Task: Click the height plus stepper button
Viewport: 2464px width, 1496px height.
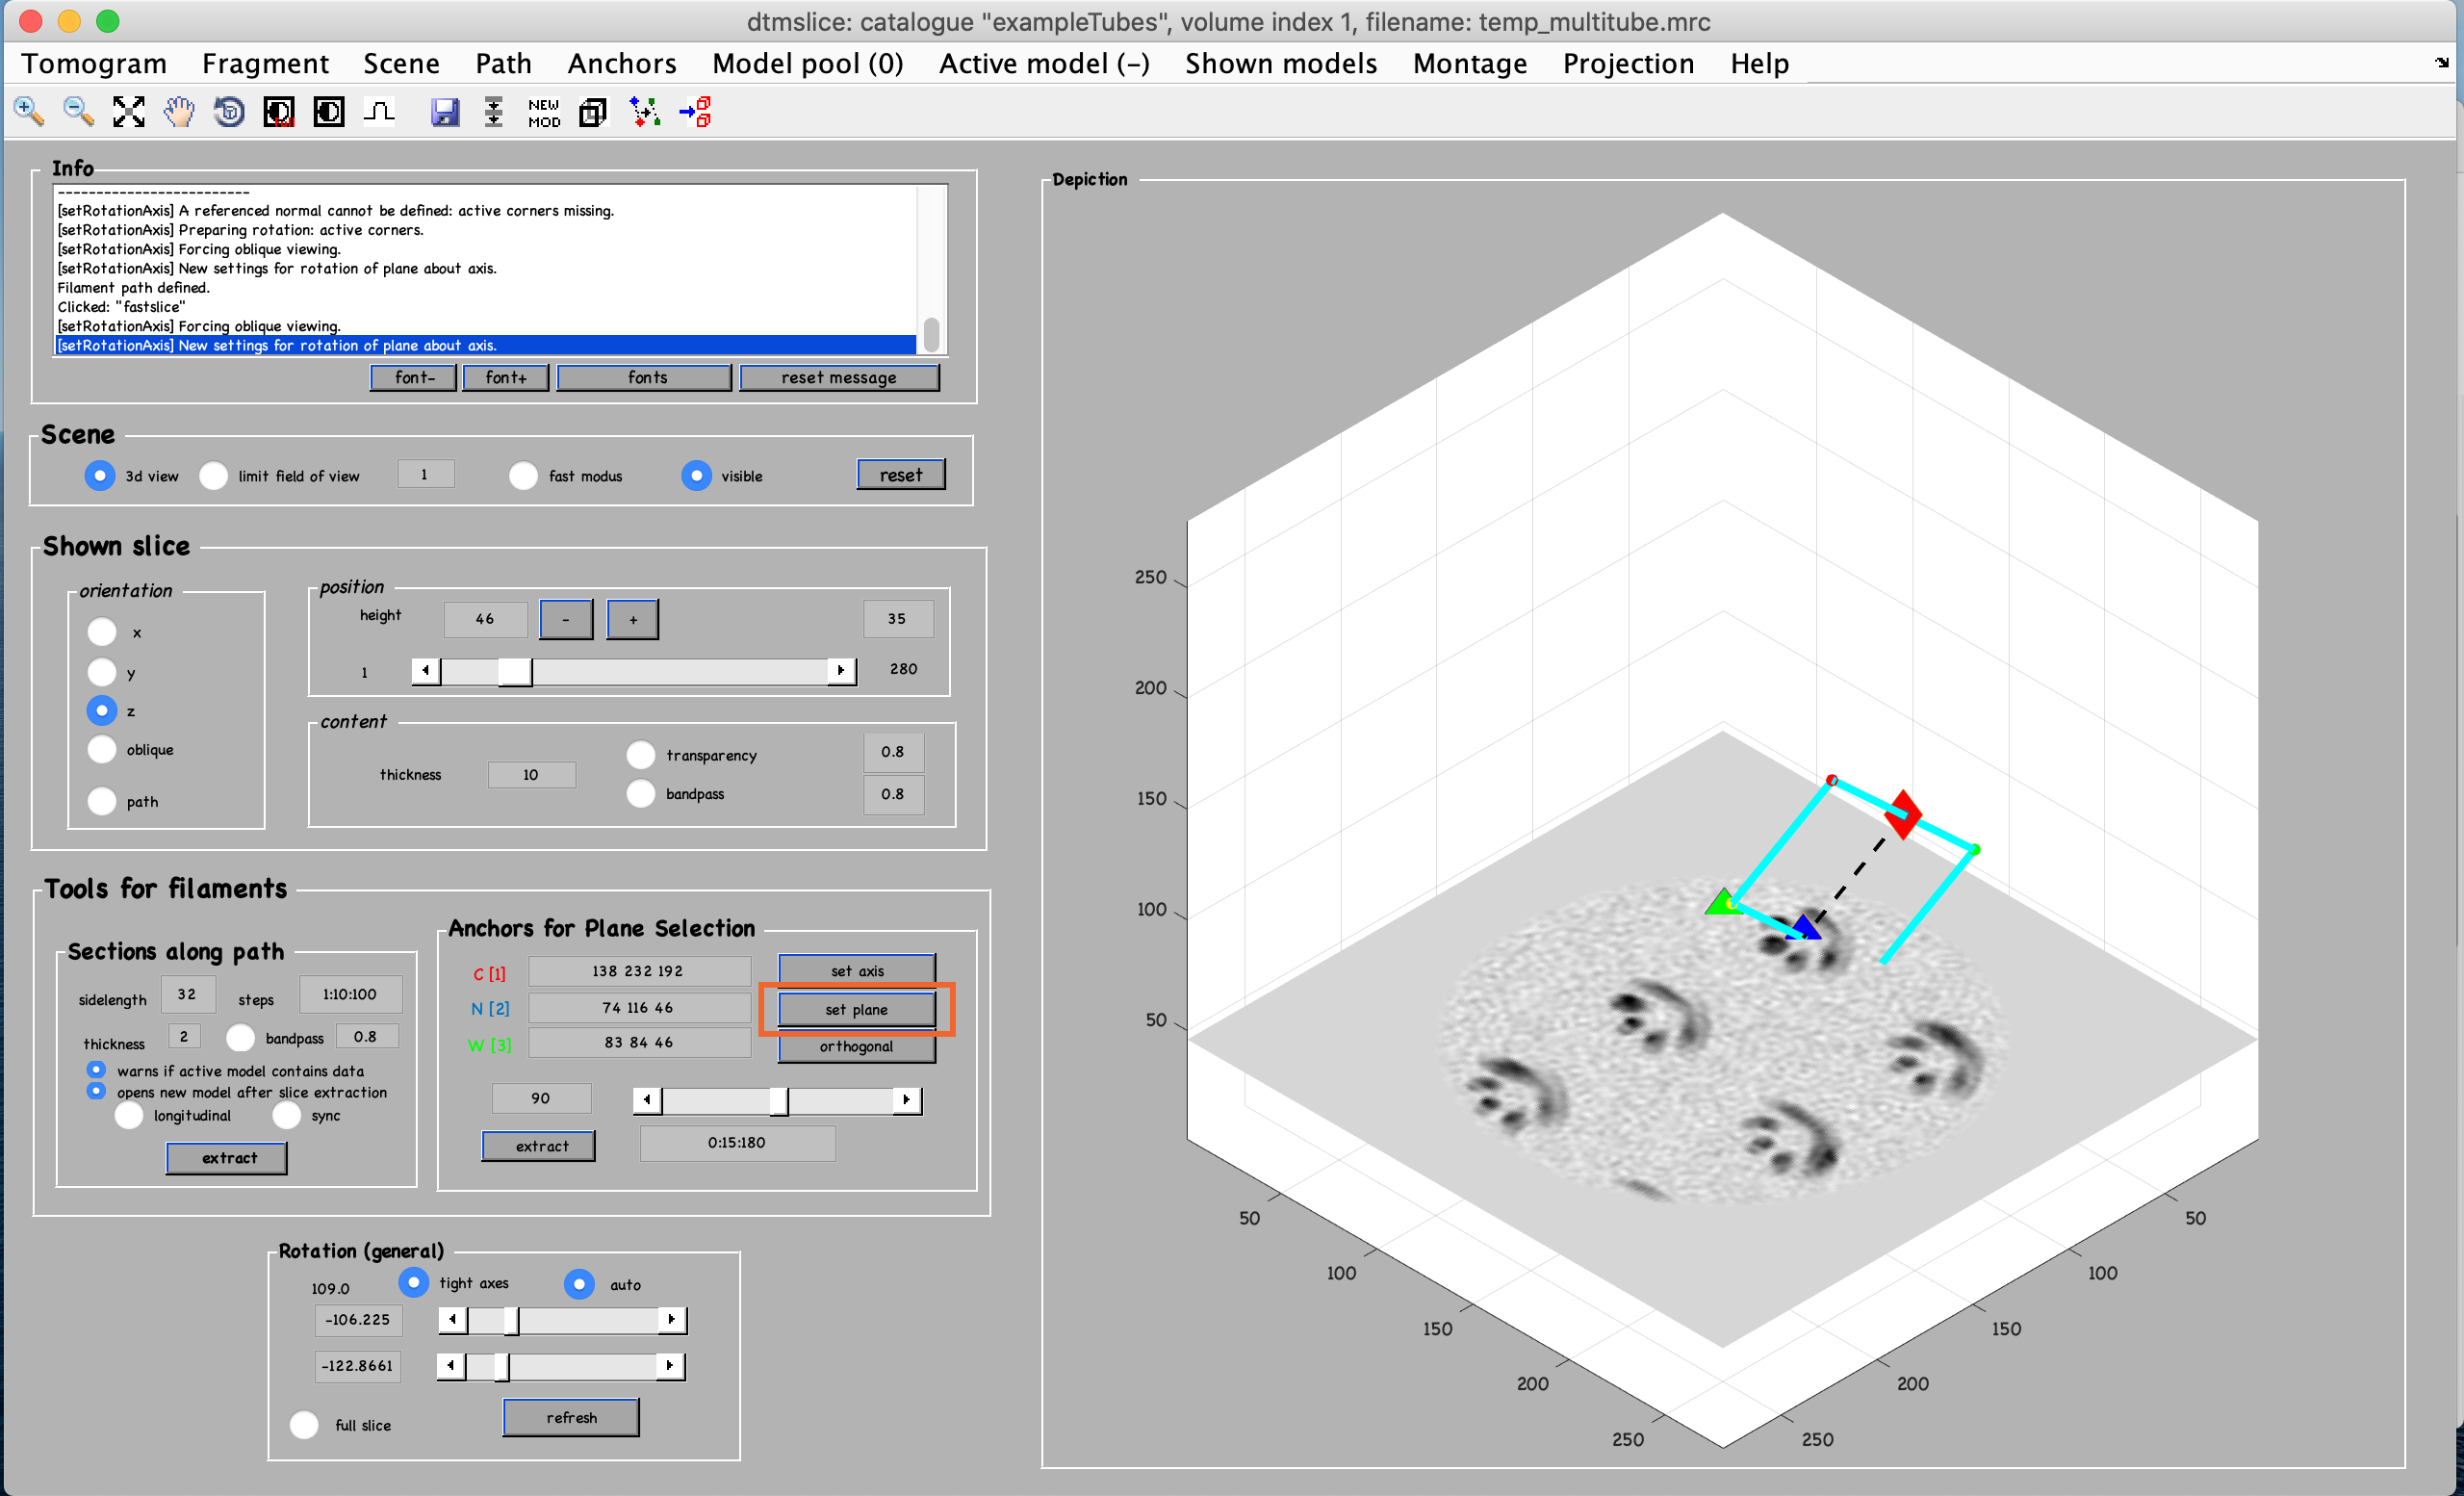Action: click(x=632, y=619)
